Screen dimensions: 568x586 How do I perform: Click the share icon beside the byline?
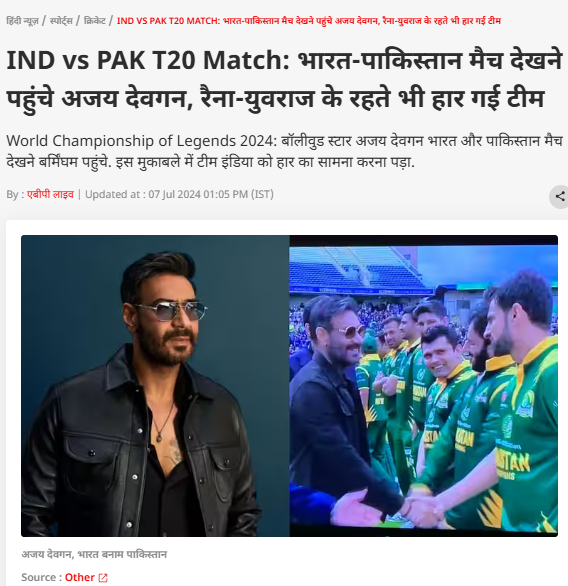tap(559, 196)
